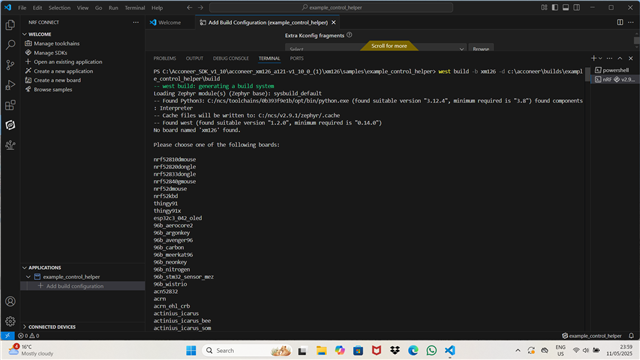
Task: Open the Selection menu
Action: [60, 8]
